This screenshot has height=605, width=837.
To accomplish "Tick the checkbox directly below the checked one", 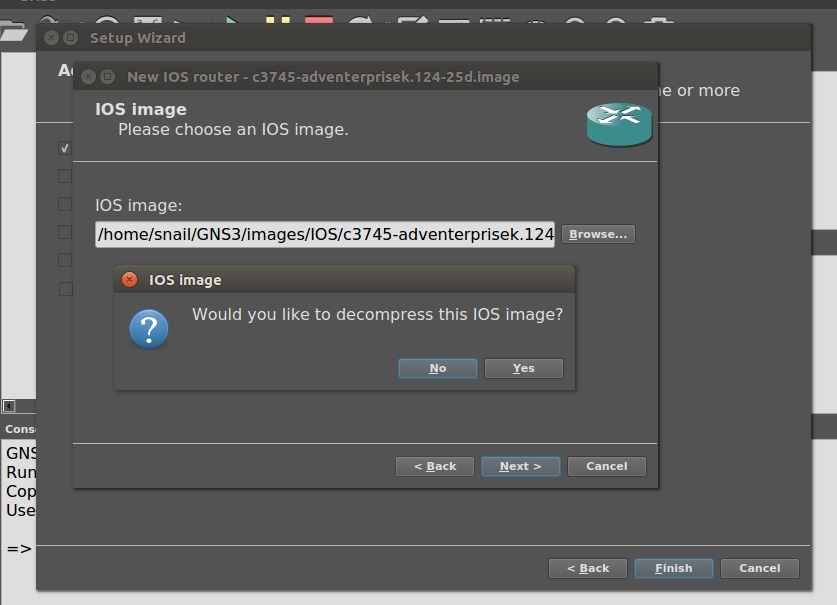I will pyautogui.click(x=65, y=176).
